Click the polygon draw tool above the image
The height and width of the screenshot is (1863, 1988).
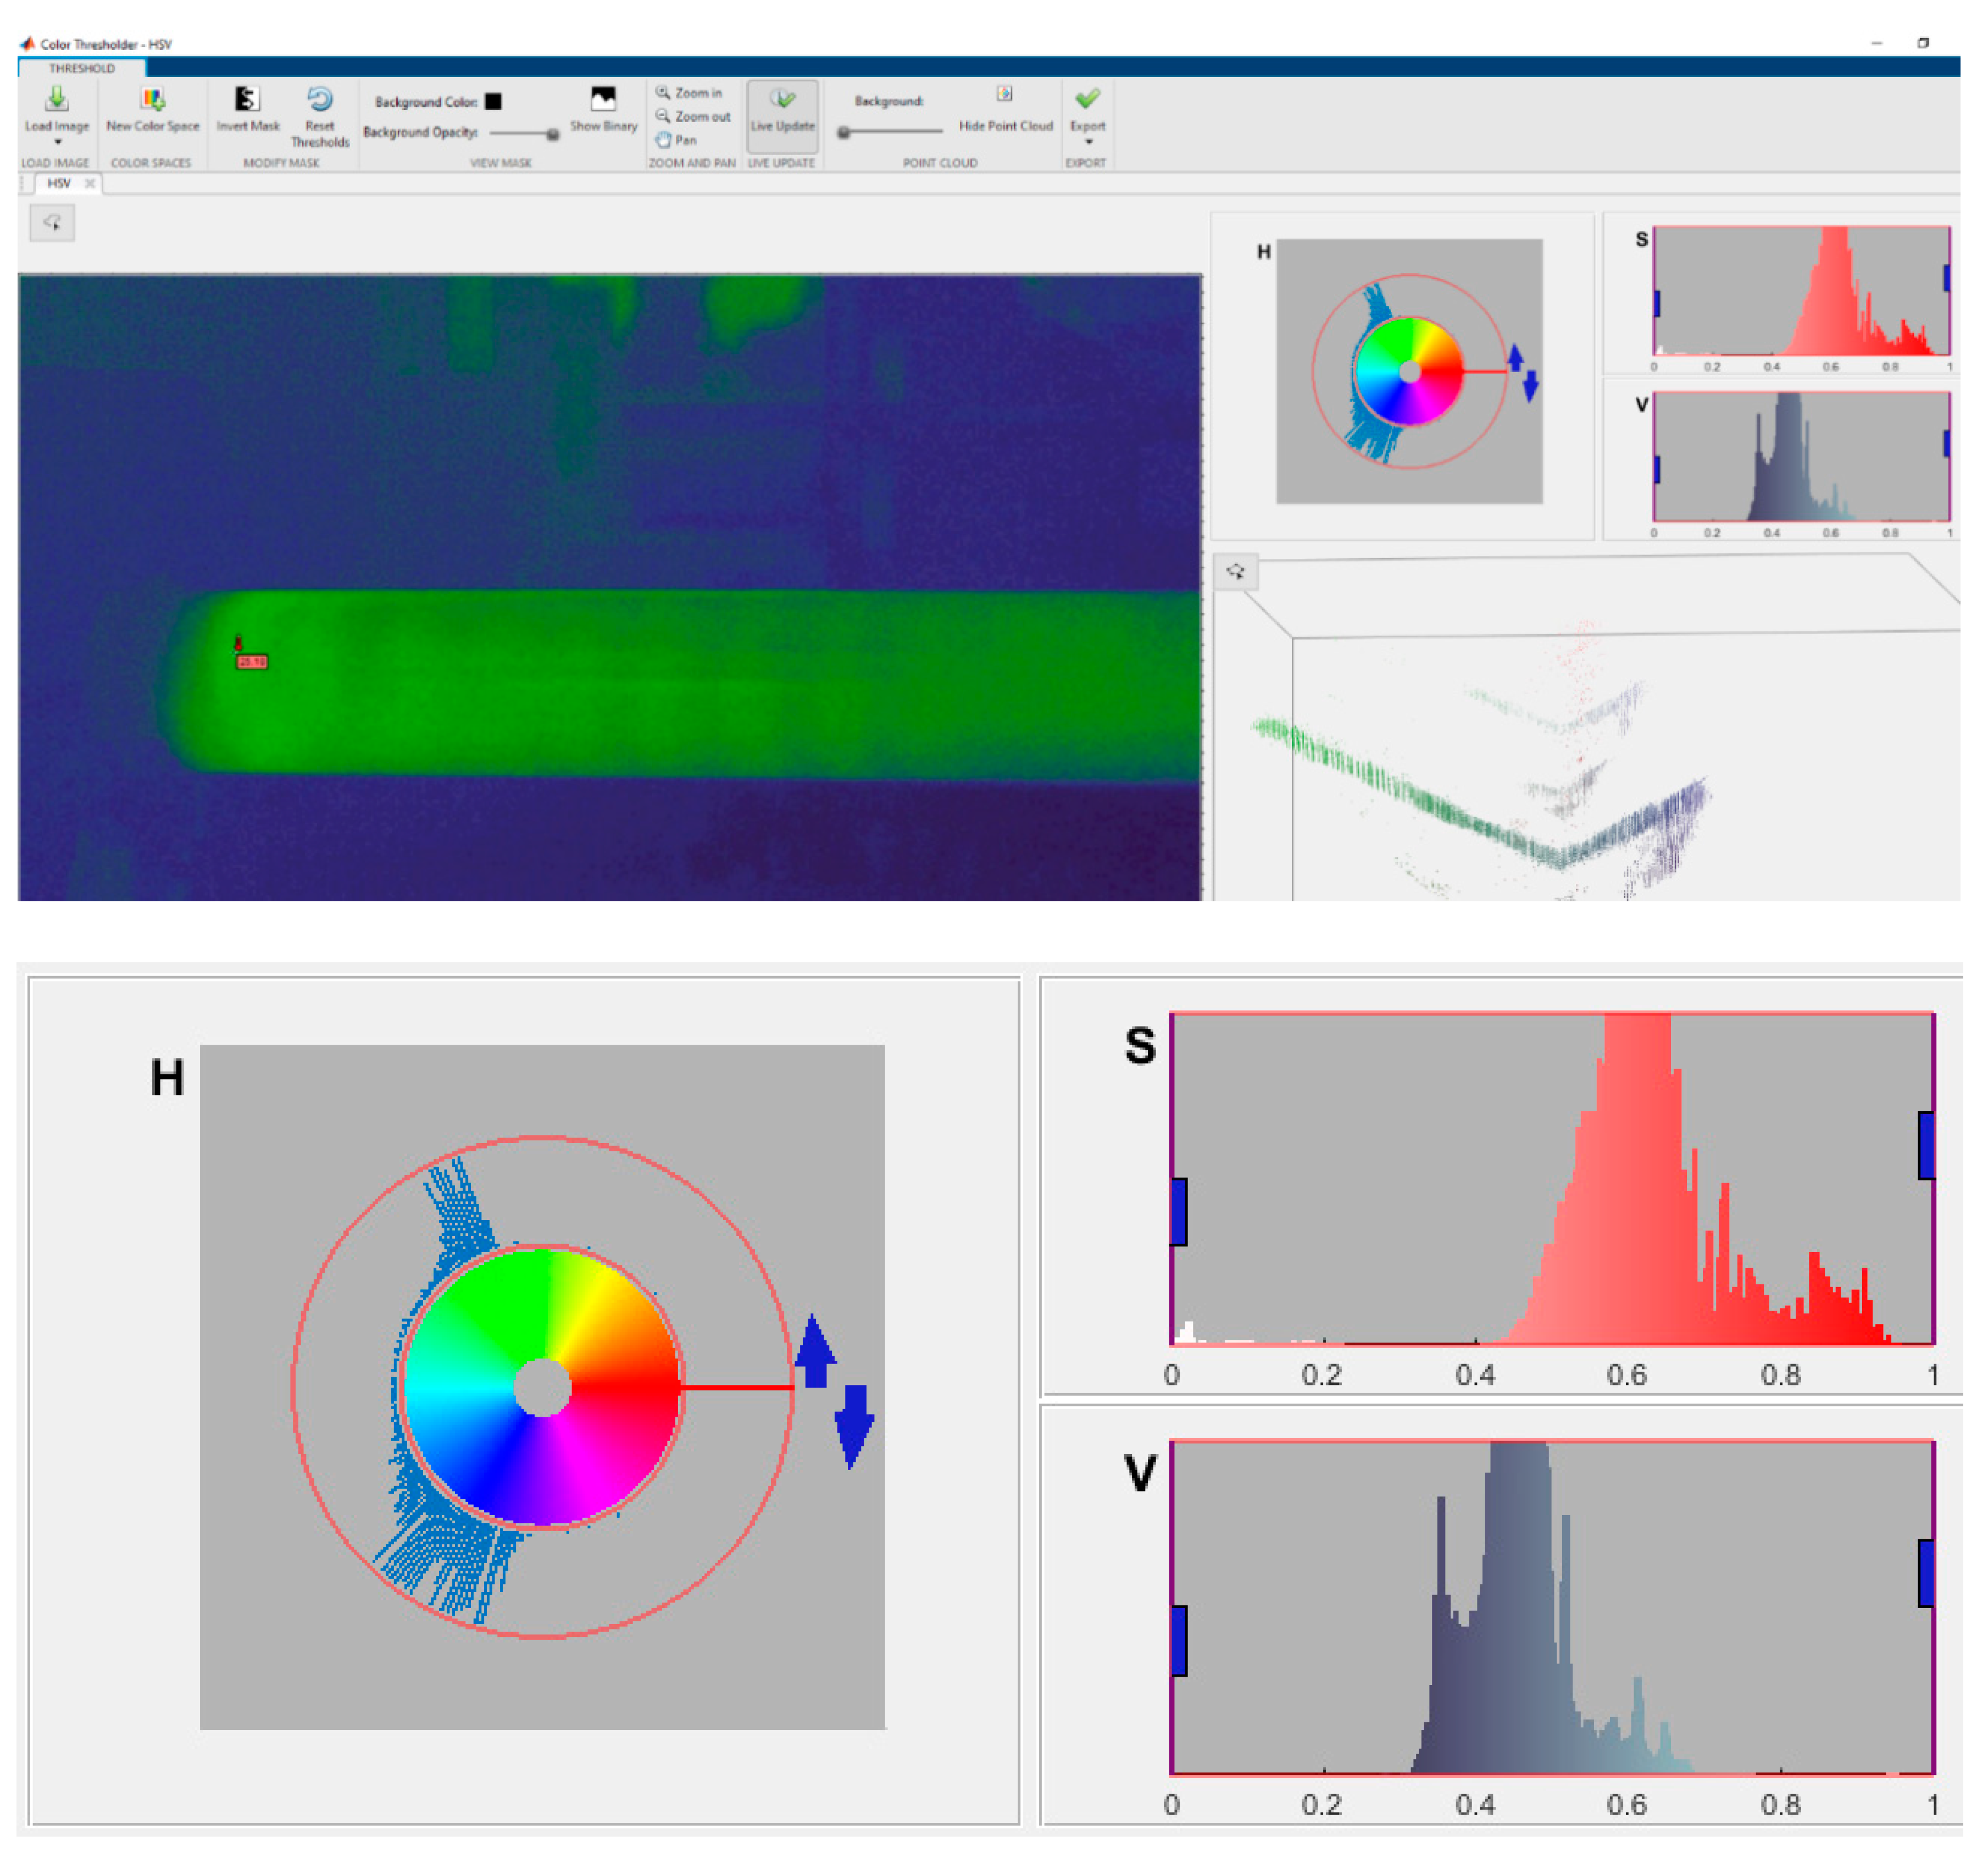click(x=52, y=222)
